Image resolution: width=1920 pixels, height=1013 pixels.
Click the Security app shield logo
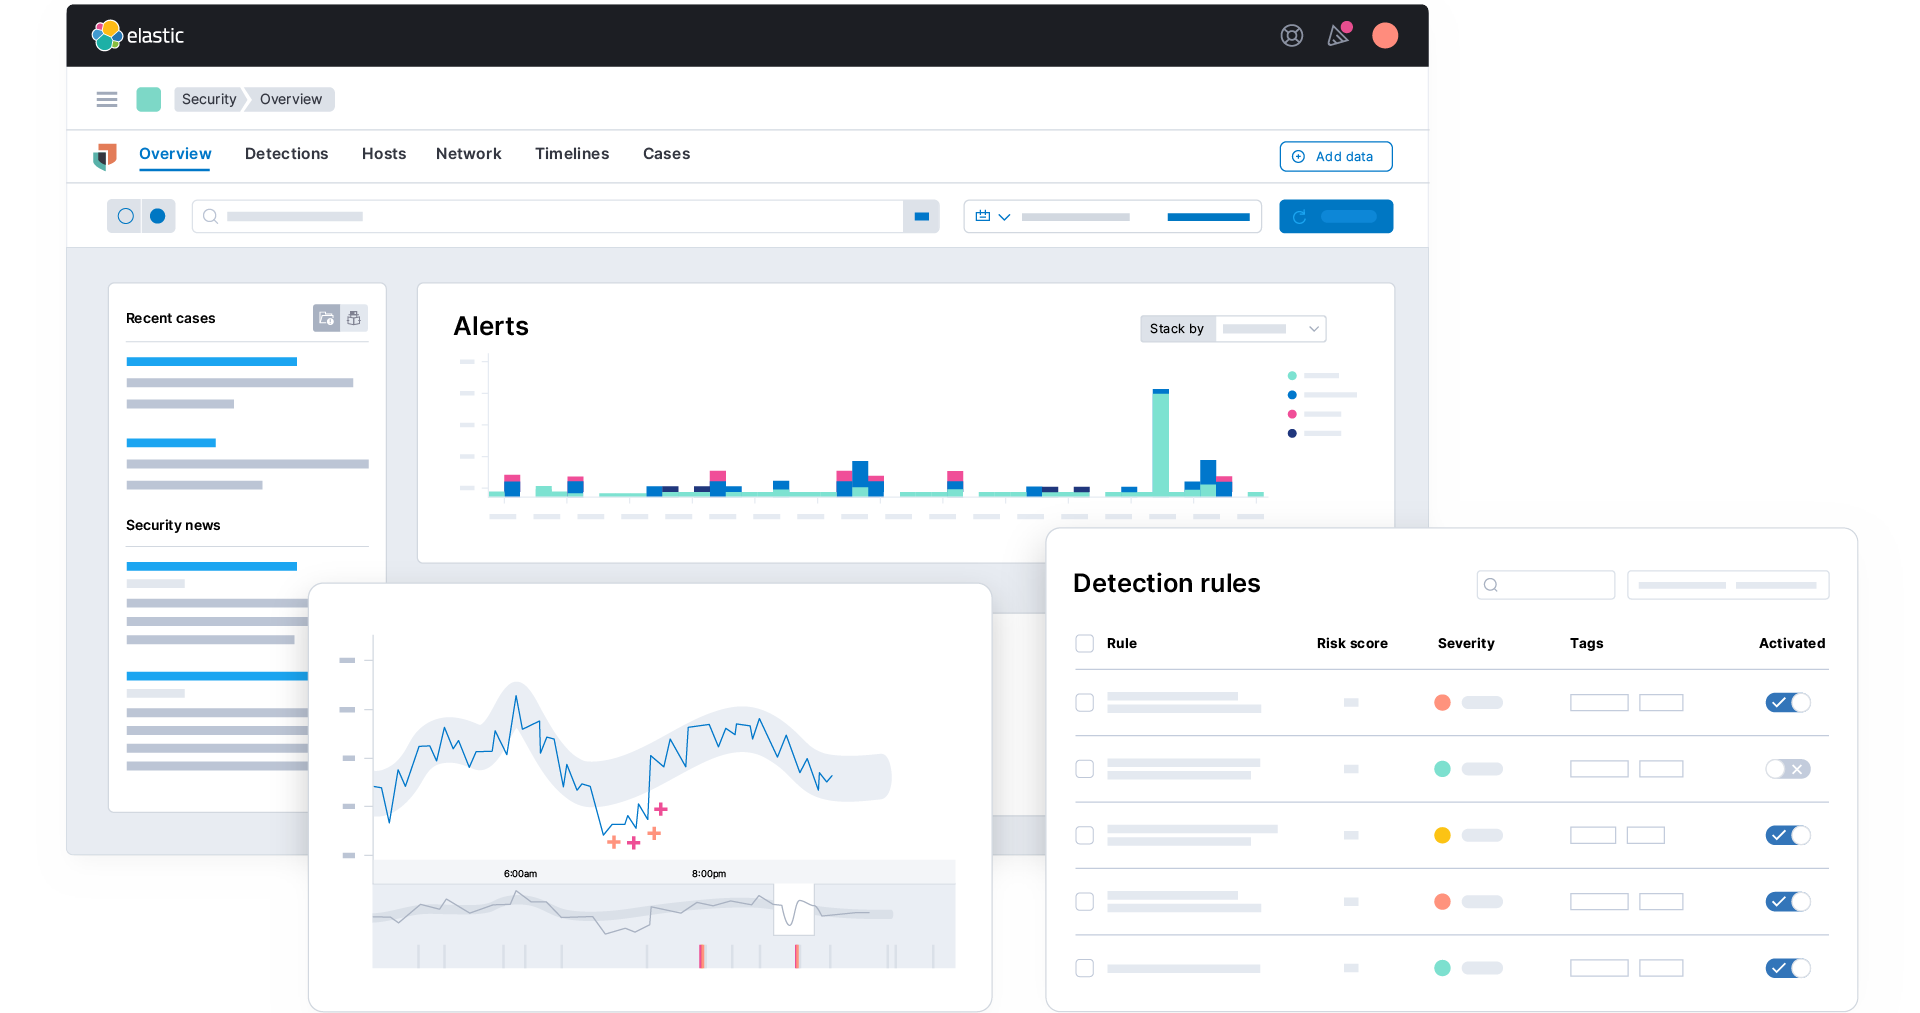(105, 156)
